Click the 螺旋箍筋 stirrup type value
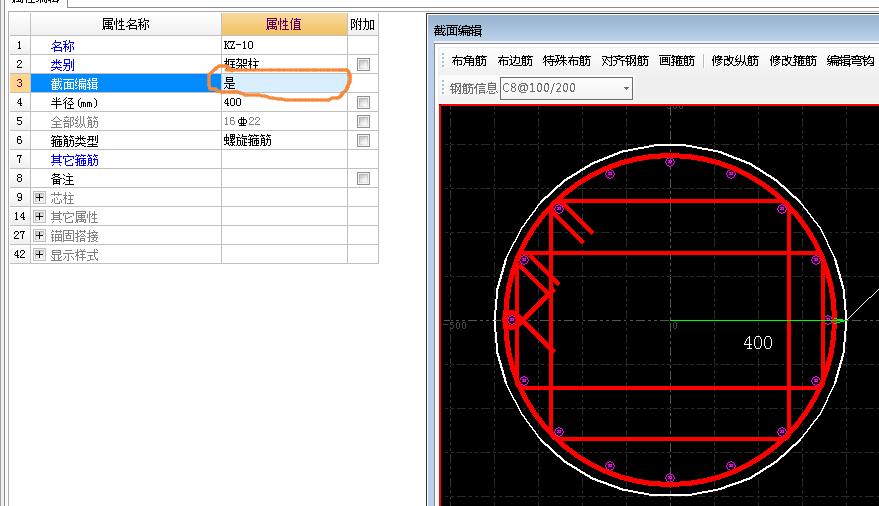This screenshot has height=506, width=879. pyautogui.click(x=284, y=141)
